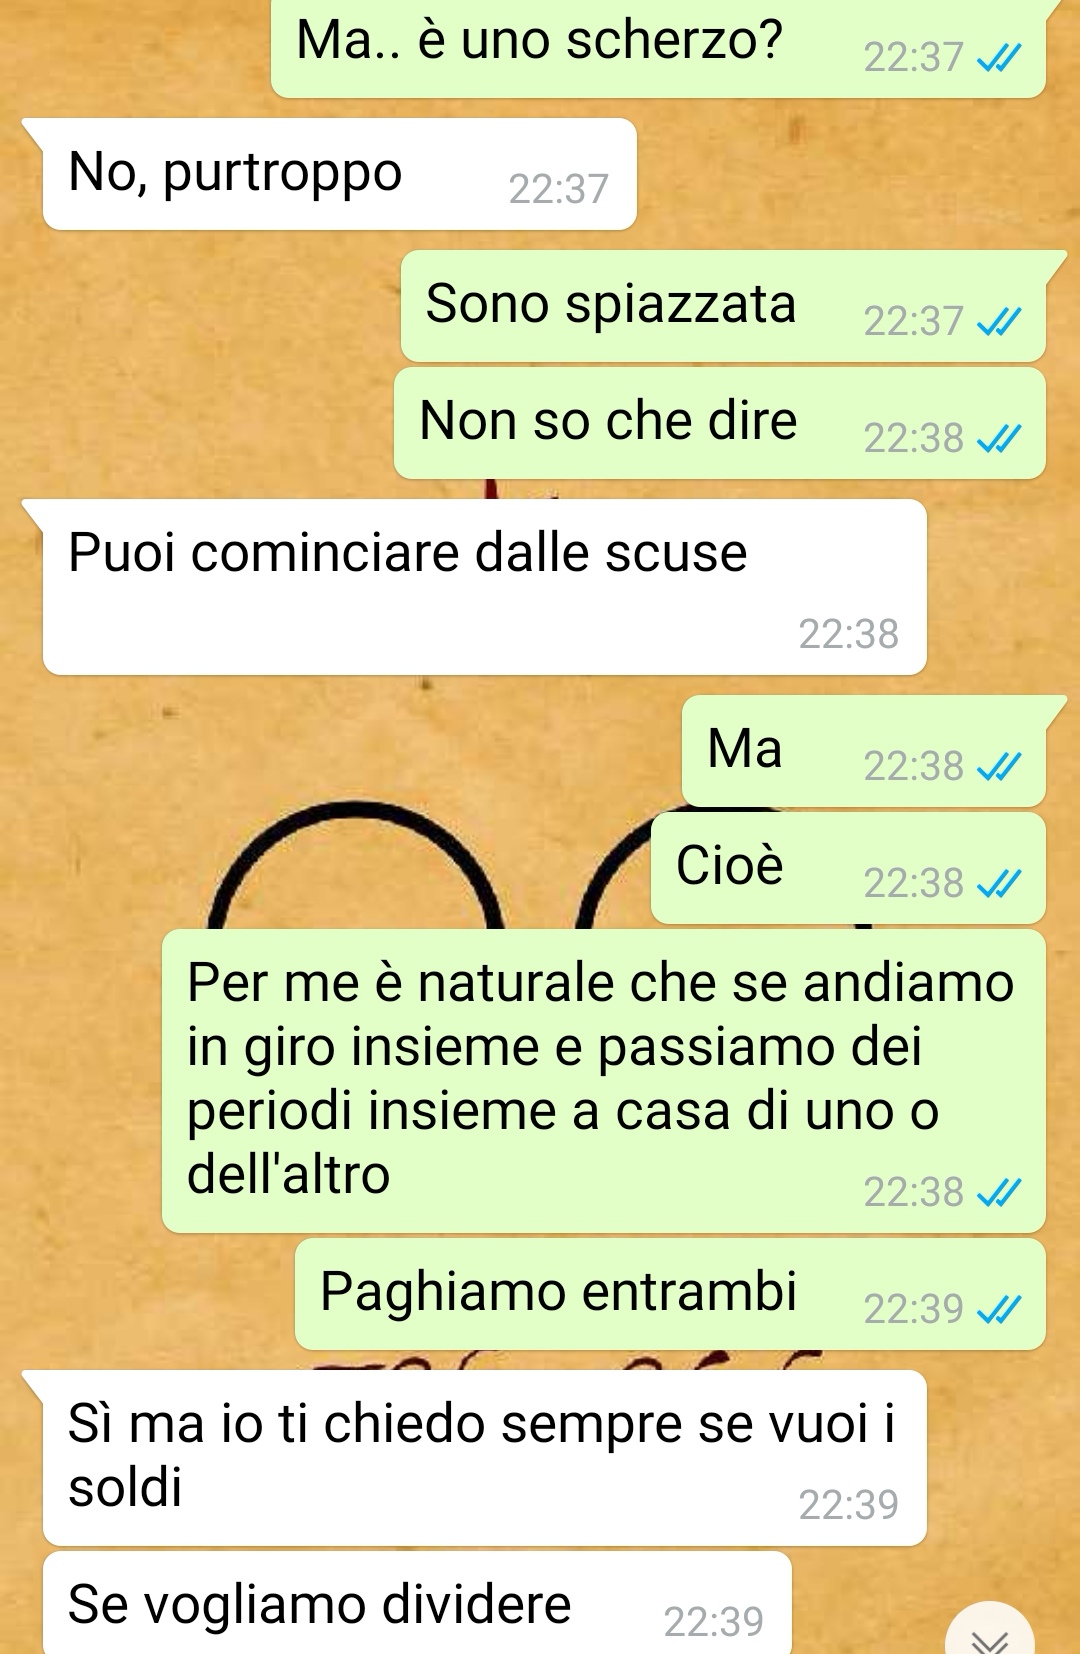Tap the 'Paghiamo entrambi' message bubble
This screenshot has width=1080, height=1654.
670,1294
